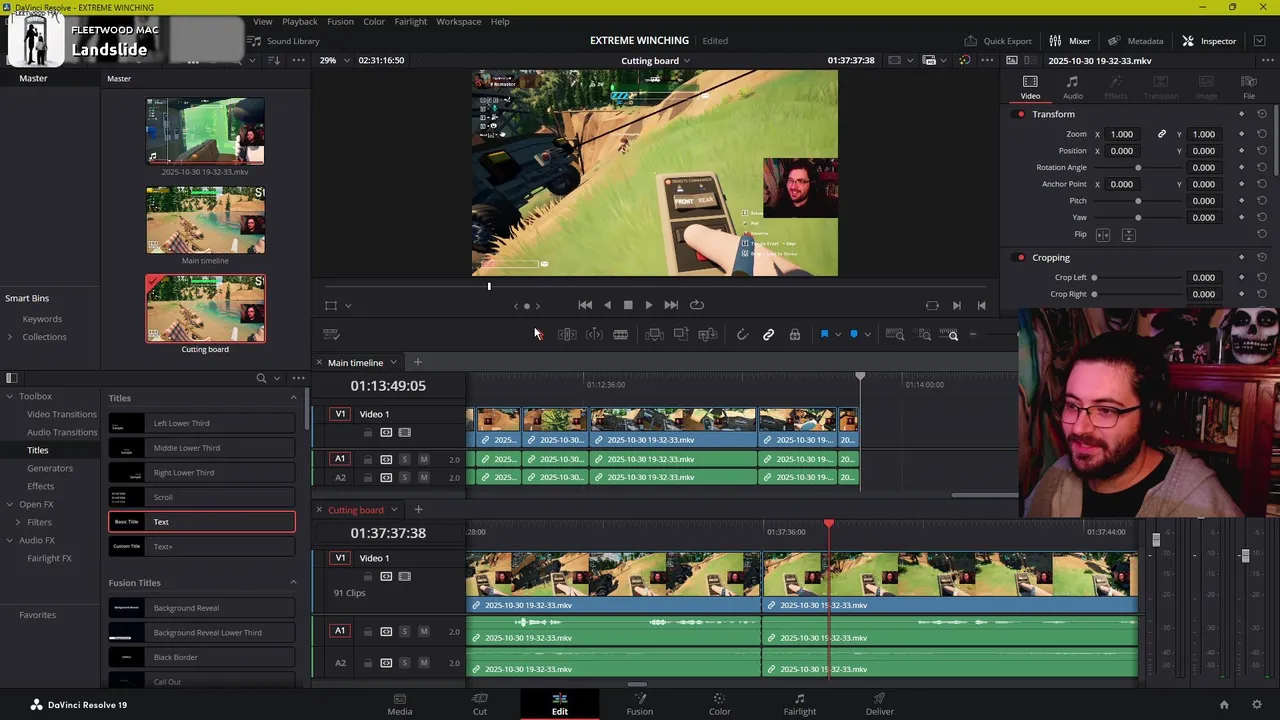Open the Main timeline tab dropdown arrow

(x=393, y=363)
